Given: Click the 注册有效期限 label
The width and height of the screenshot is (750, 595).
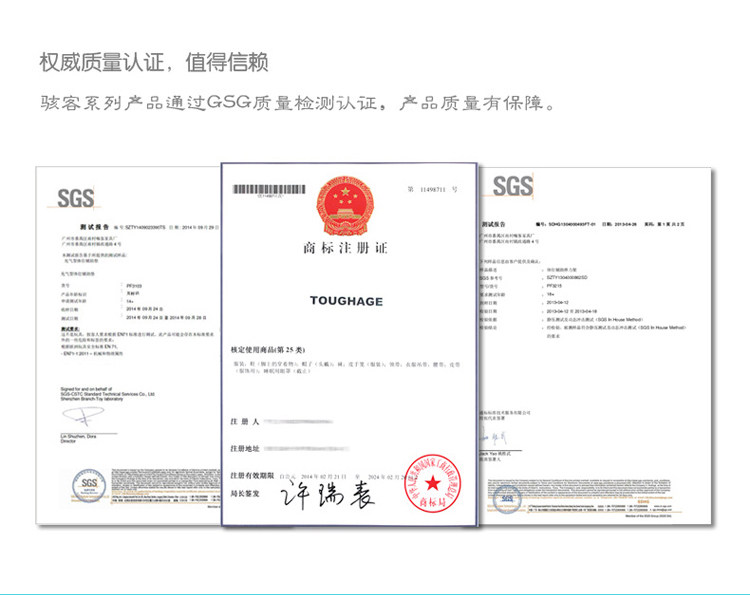Looking at the screenshot, I should [x=252, y=475].
